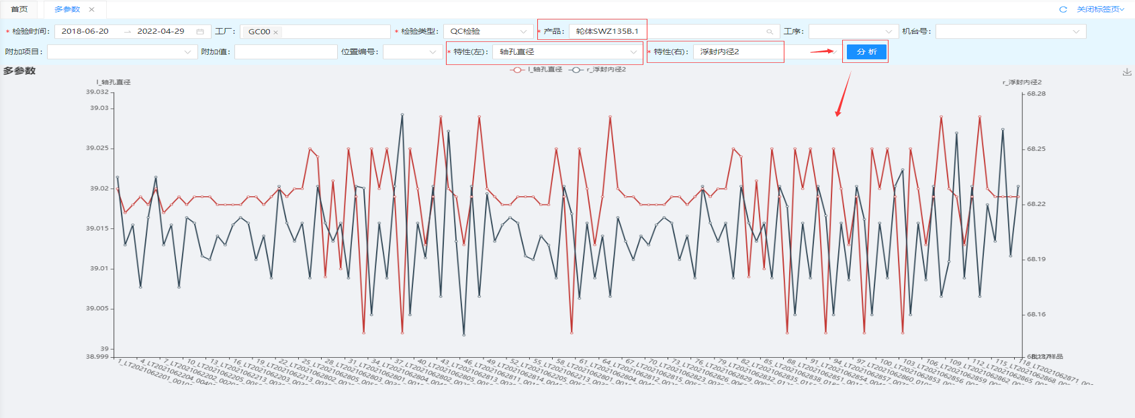Expand the 机台号 dropdown
The height and width of the screenshot is (418, 1135).
pyautogui.click(x=1009, y=32)
